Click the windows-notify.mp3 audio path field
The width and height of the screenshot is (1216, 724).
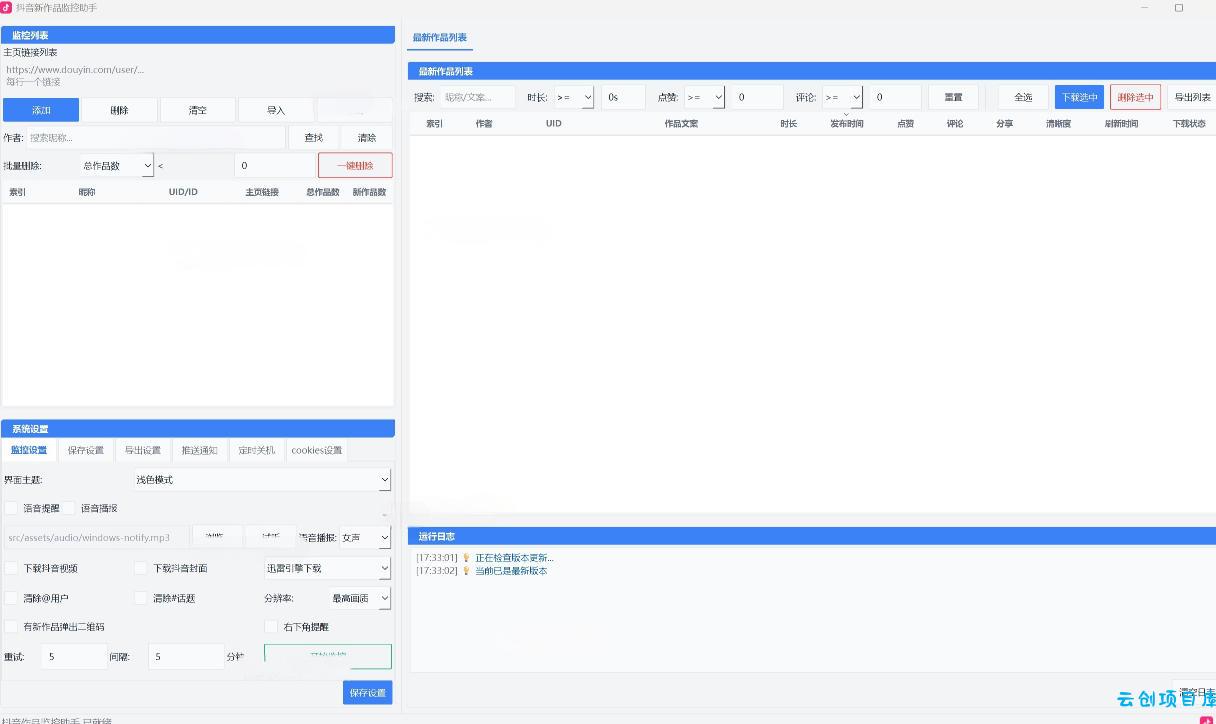click(x=95, y=538)
